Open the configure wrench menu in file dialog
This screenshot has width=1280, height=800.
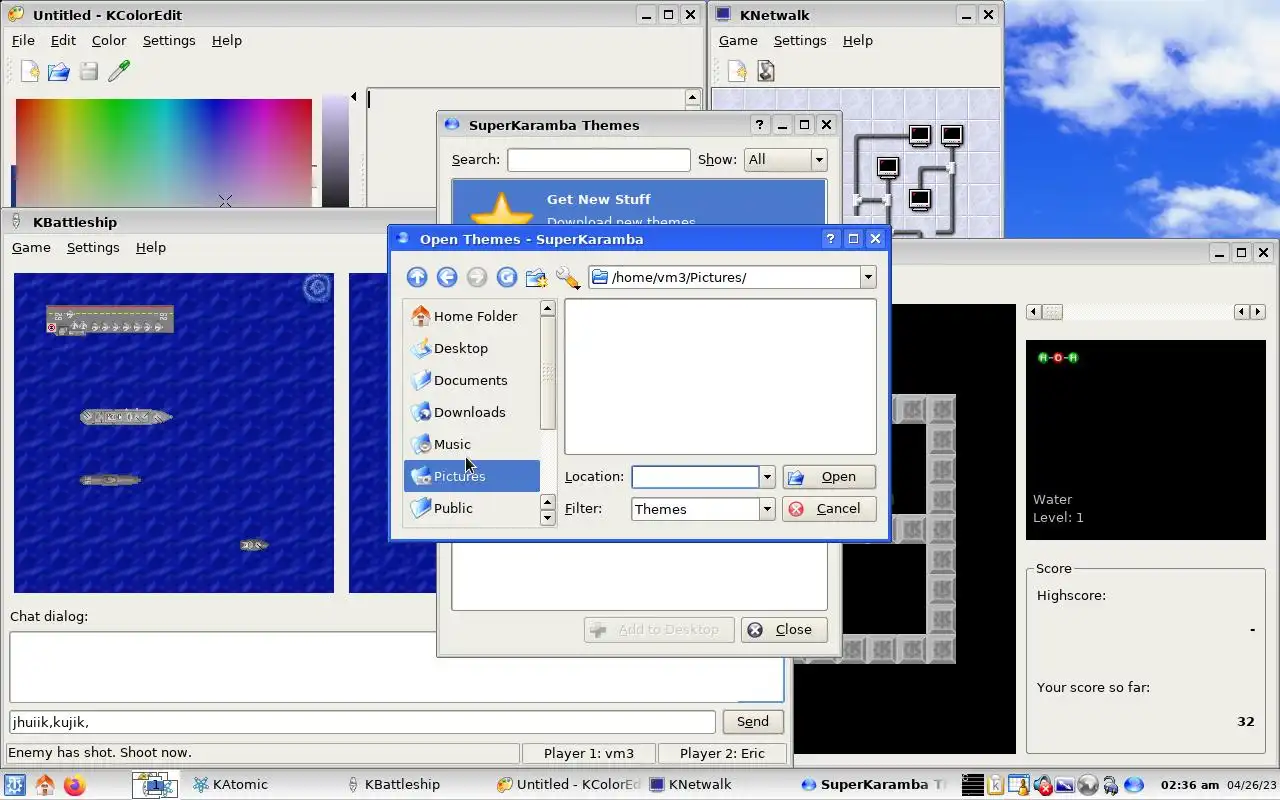567,277
